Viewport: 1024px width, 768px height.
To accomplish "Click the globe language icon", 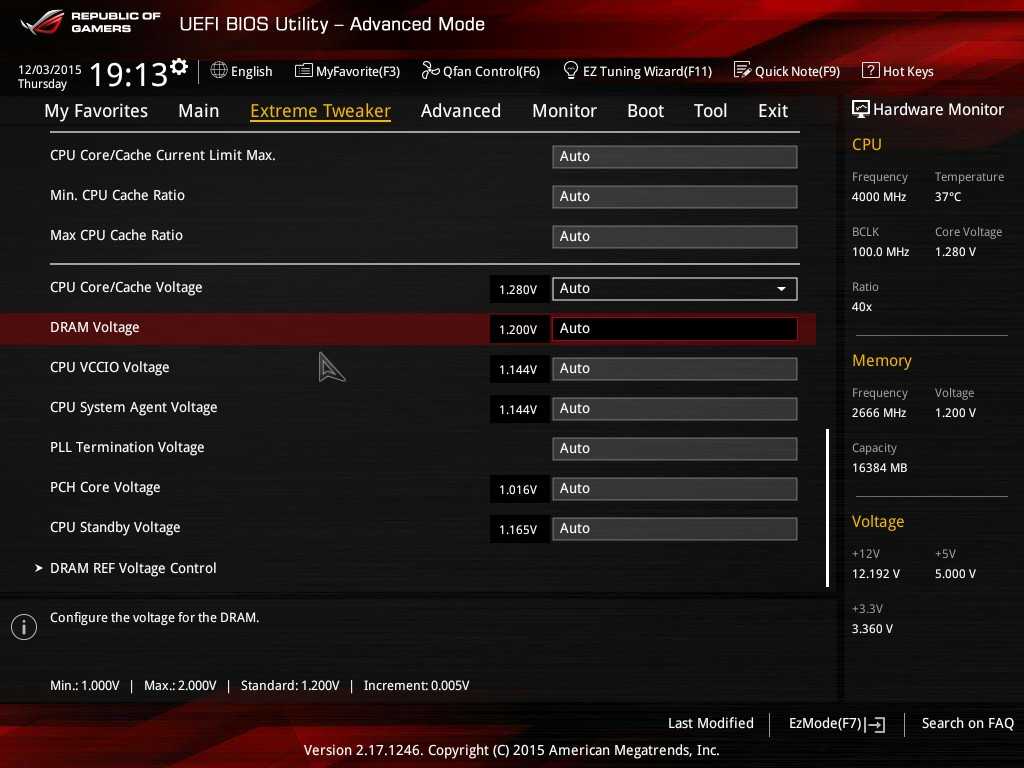I will 219,71.
